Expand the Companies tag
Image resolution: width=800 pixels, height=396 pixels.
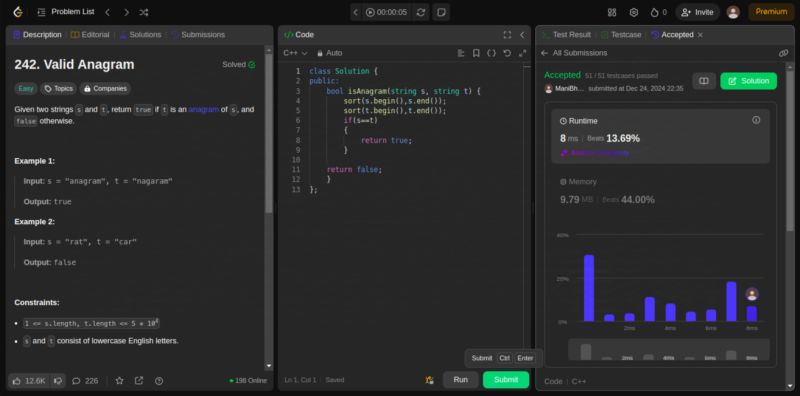click(105, 88)
